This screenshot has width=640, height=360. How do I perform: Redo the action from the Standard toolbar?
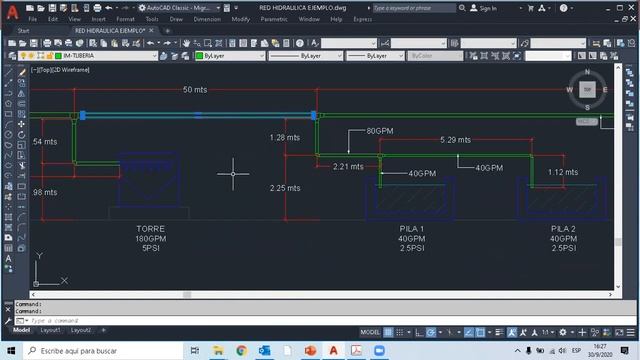click(x=167, y=43)
